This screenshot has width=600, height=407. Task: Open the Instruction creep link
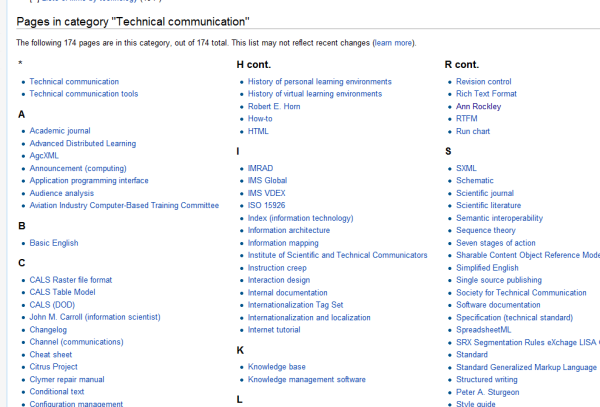point(277,268)
